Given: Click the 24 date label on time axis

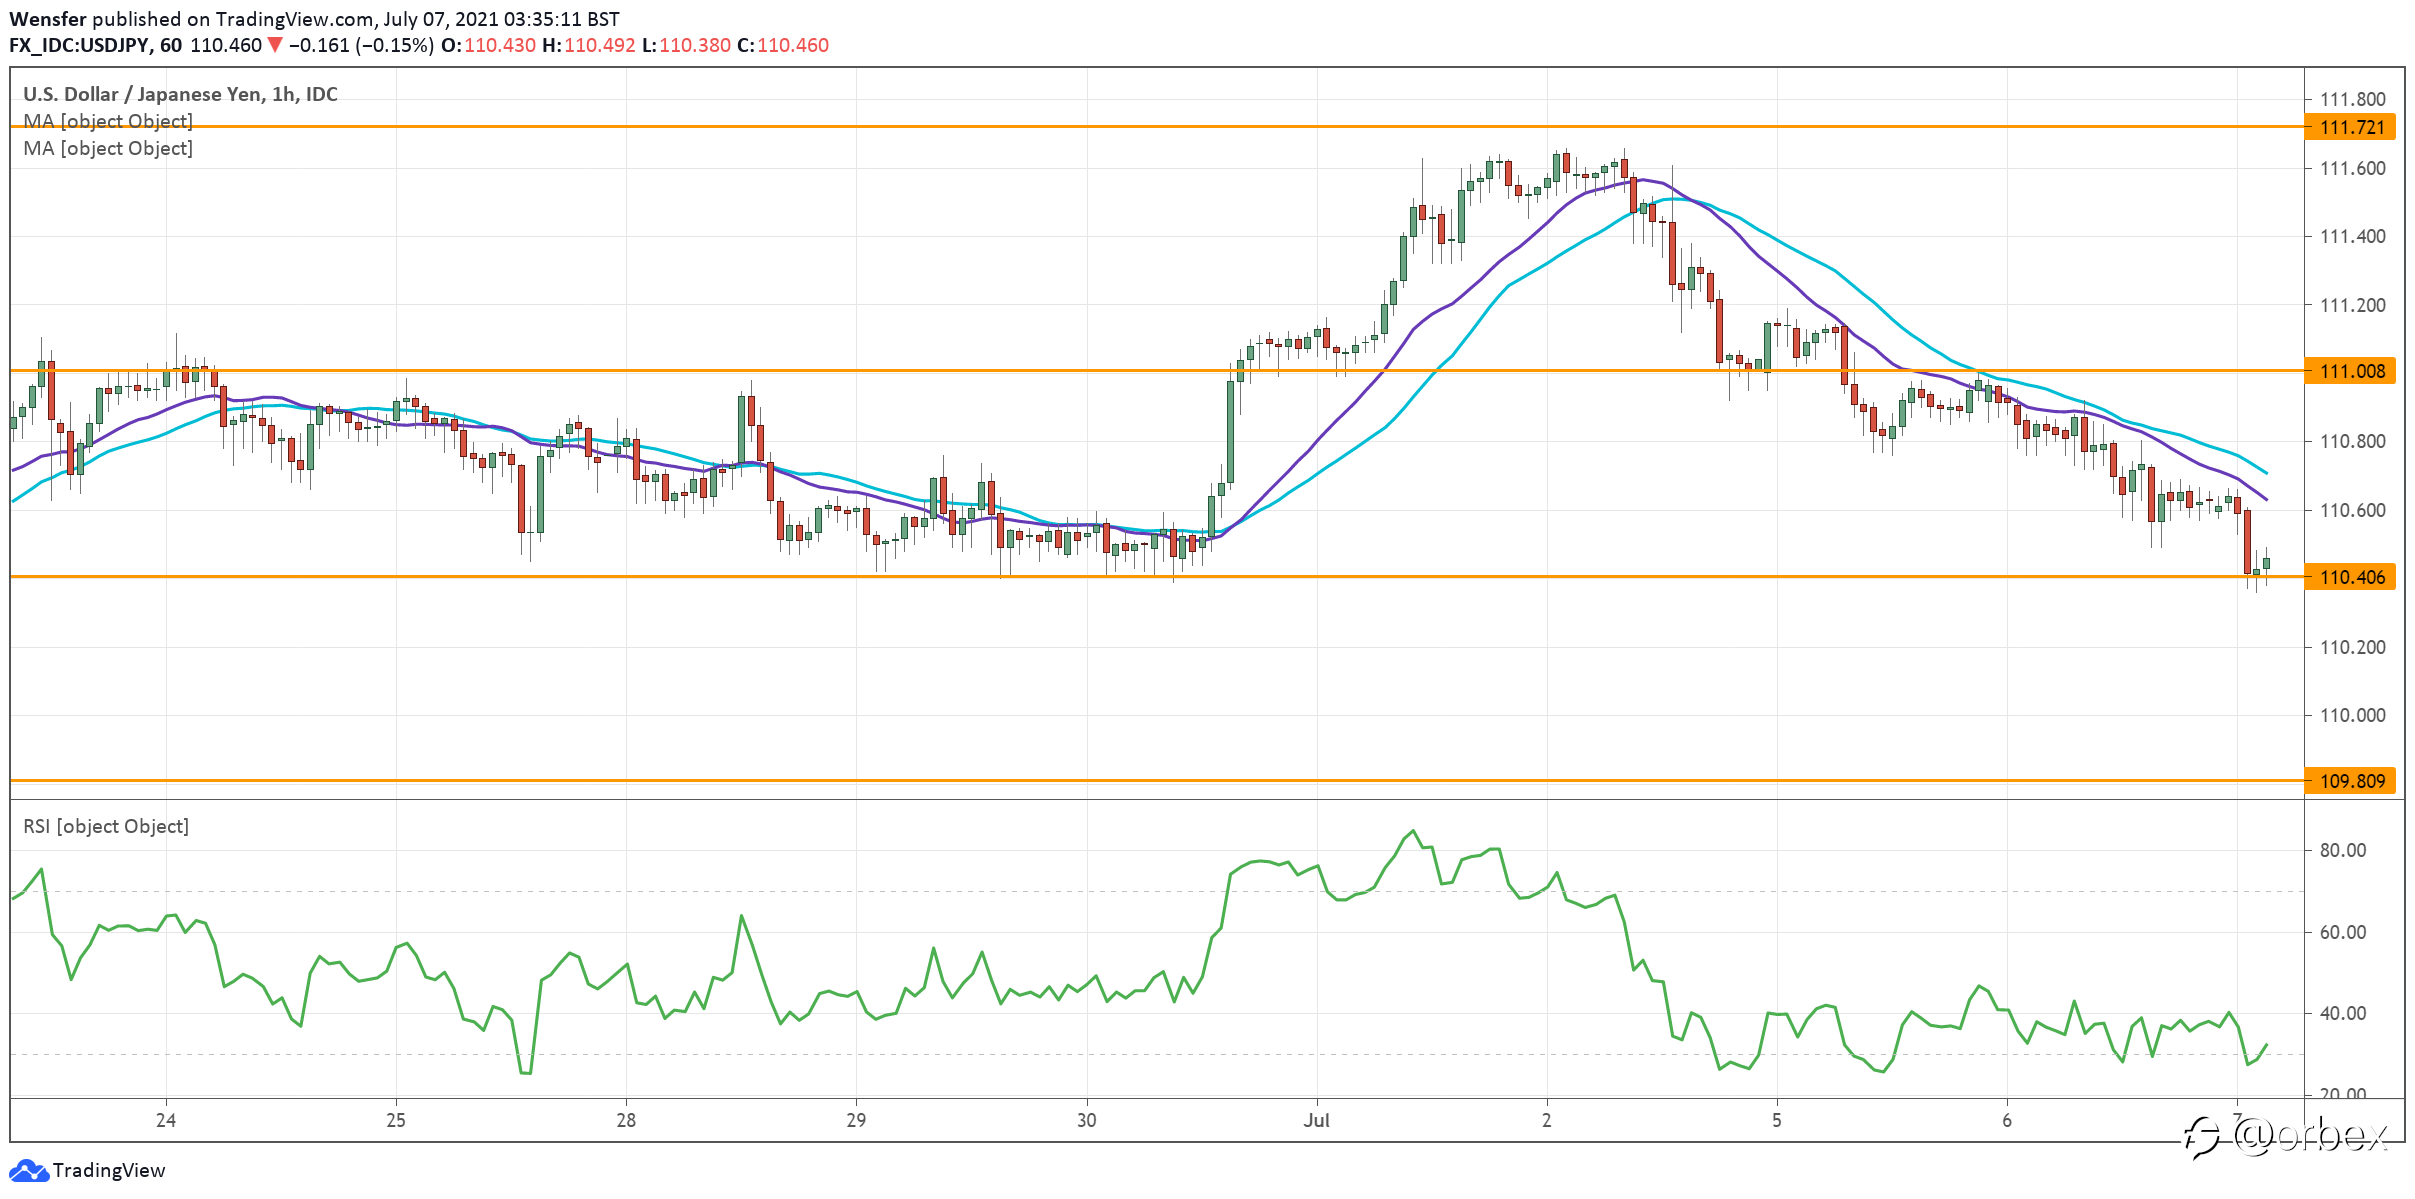Looking at the screenshot, I should (166, 1120).
